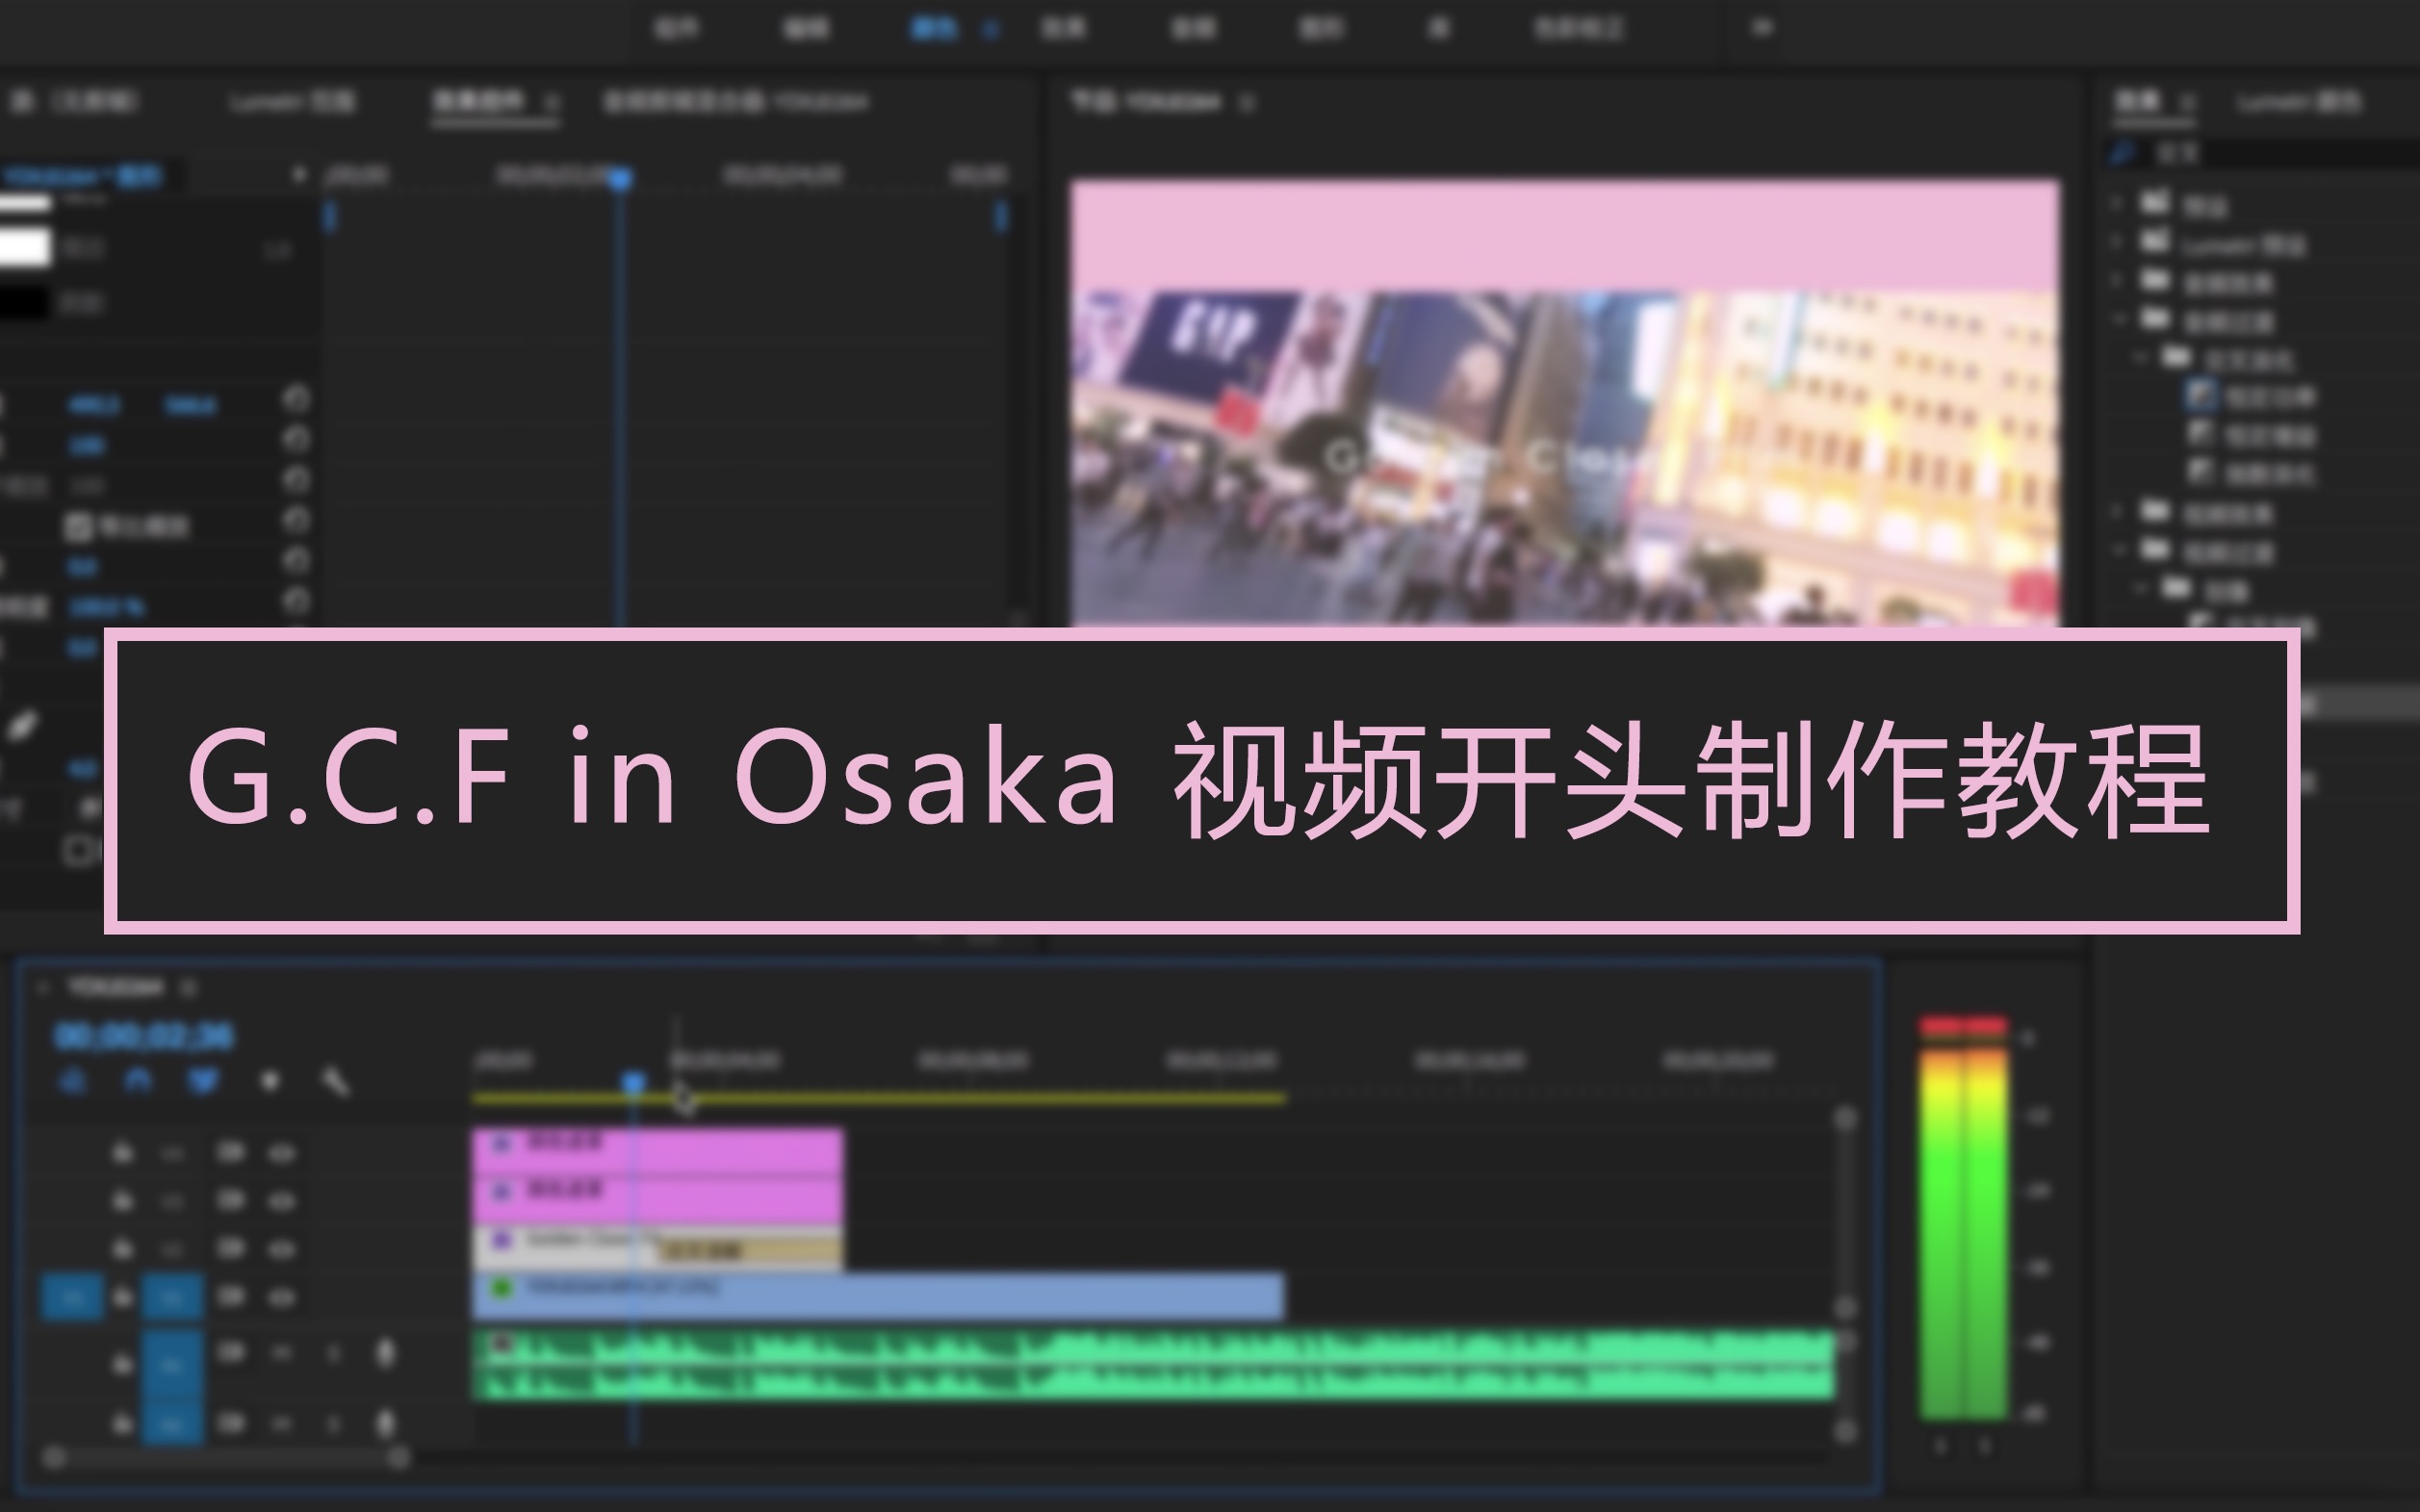Expand the 预设 bin in the Effects panel
The width and height of the screenshot is (2420, 1512).
pos(2116,204)
